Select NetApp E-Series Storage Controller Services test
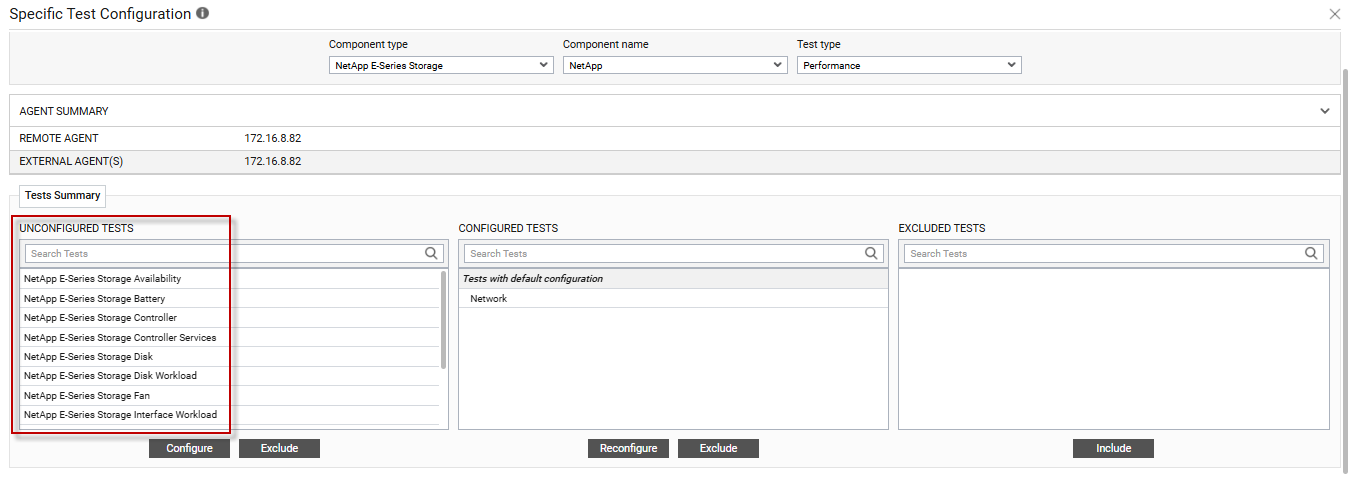This screenshot has width=1350, height=477. pyautogui.click(x=229, y=338)
